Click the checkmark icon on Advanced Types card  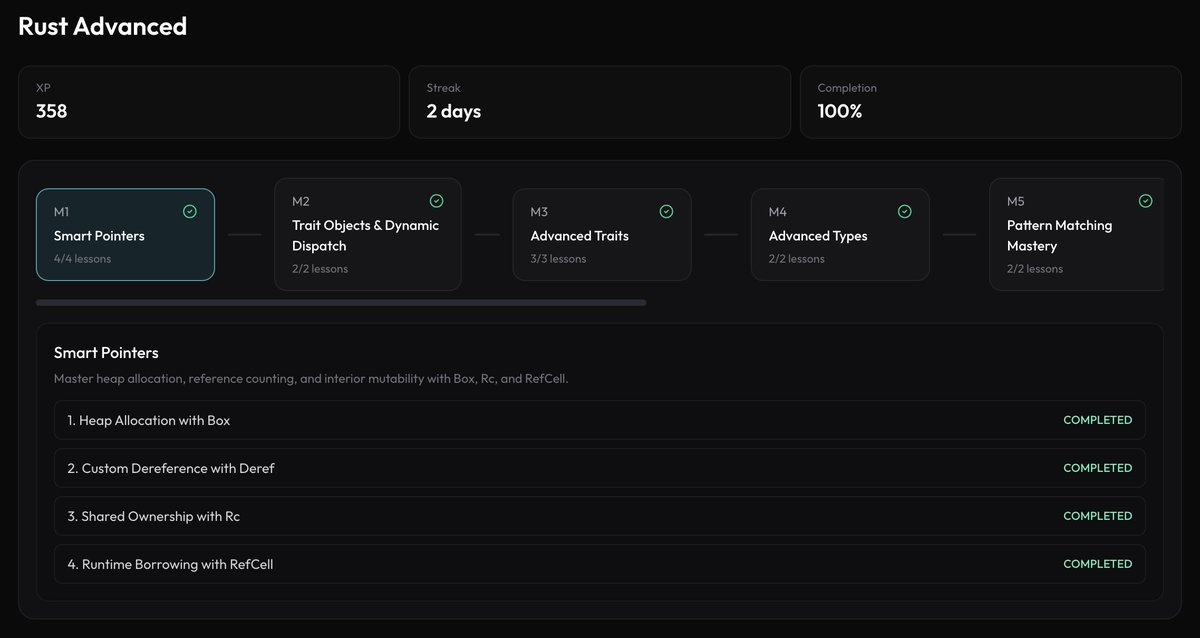tap(905, 212)
